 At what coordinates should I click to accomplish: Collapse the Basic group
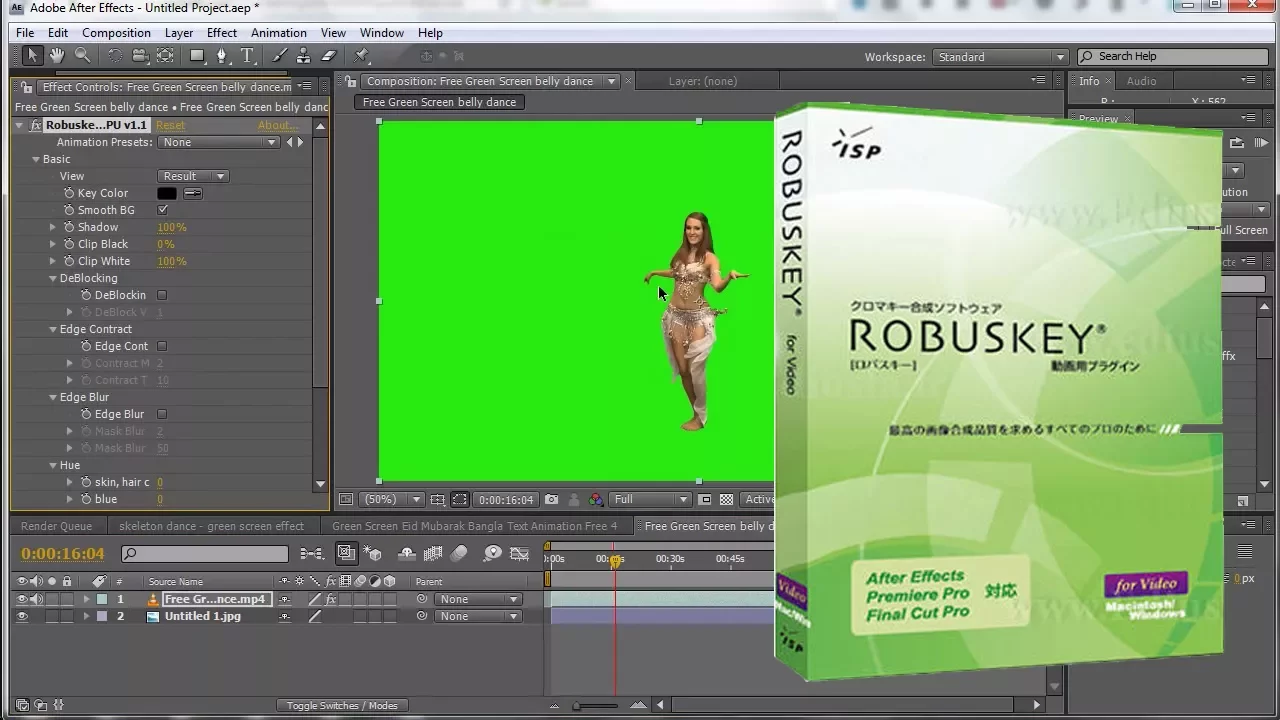[36, 159]
